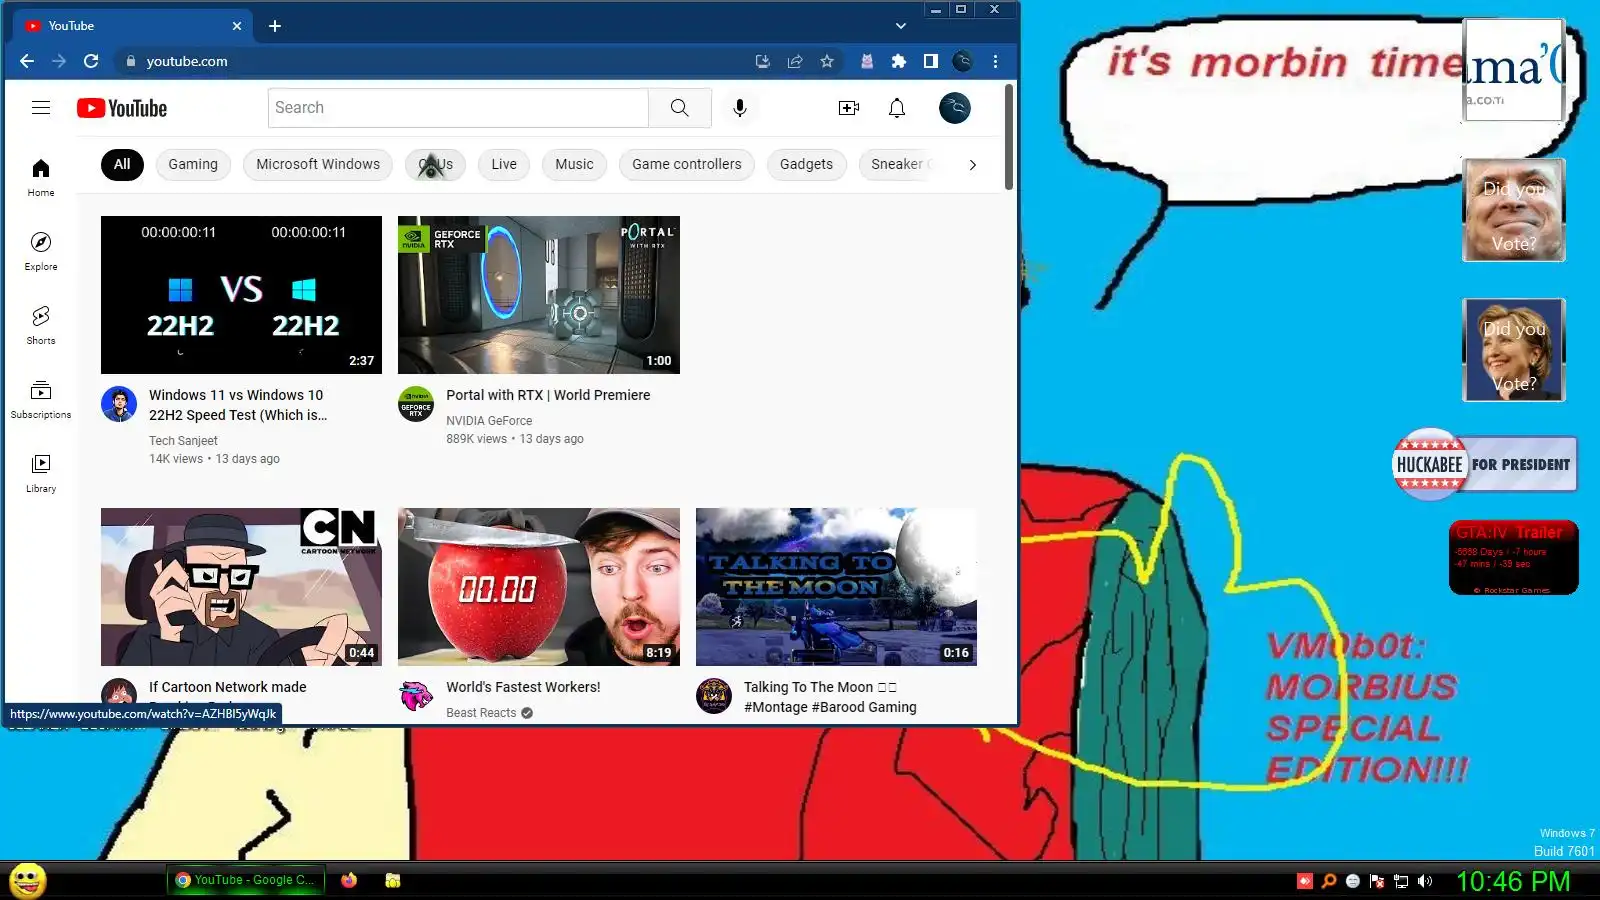The height and width of the screenshot is (900, 1600).
Task: Play the Windows 11 vs Windows 10 22H2 thumbnail
Action: click(241, 295)
